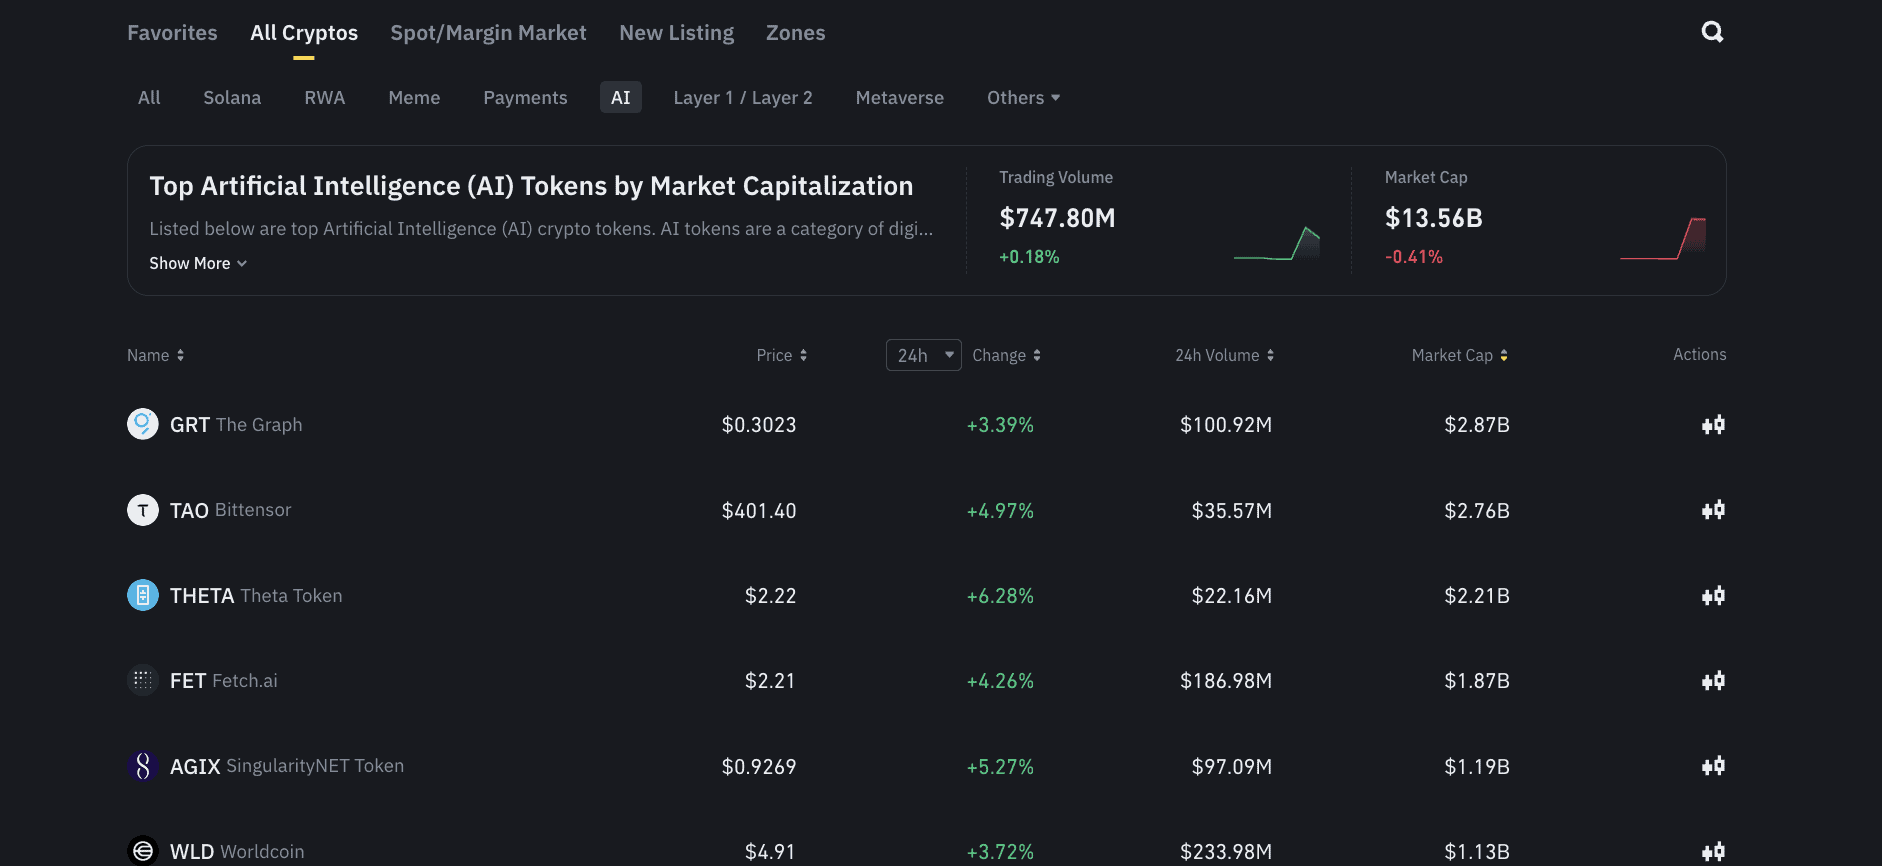Open the New Listing tab
1882x866 pixels.
(676, 33)
